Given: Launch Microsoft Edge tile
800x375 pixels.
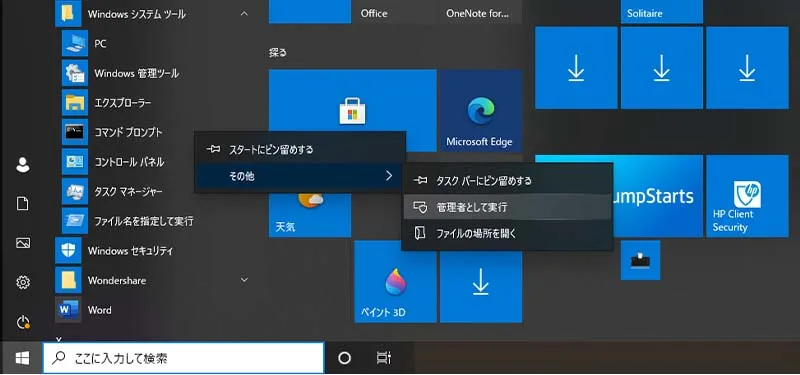Looking at the screenshot, I should [481, 111].
